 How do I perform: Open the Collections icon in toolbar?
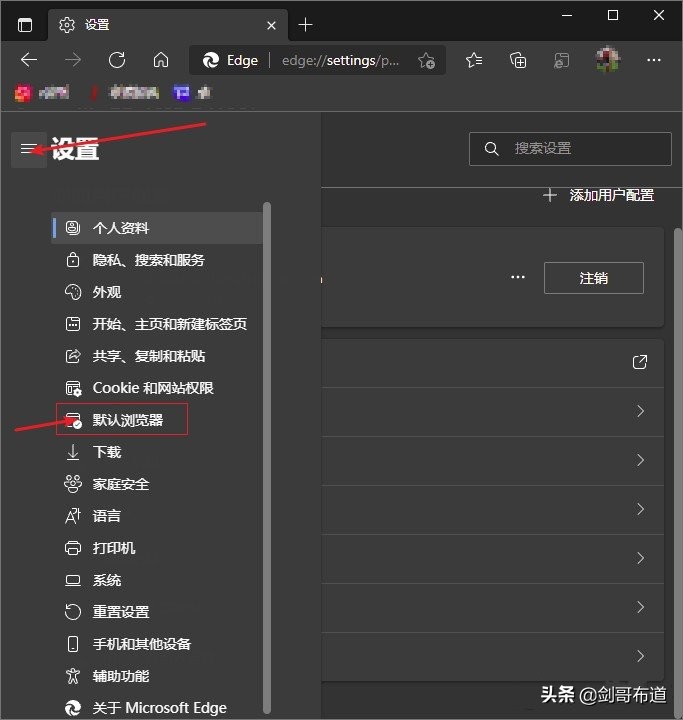click(518, 60)
